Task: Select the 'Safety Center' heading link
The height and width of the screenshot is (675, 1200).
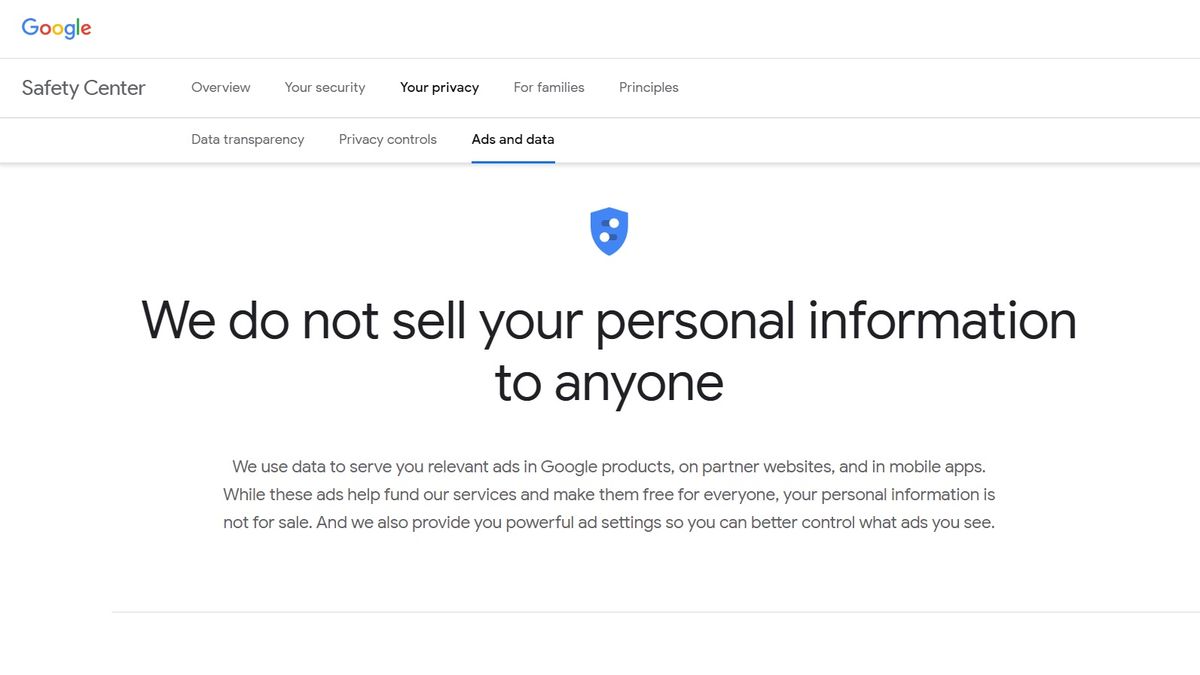Action: point(82,88)
